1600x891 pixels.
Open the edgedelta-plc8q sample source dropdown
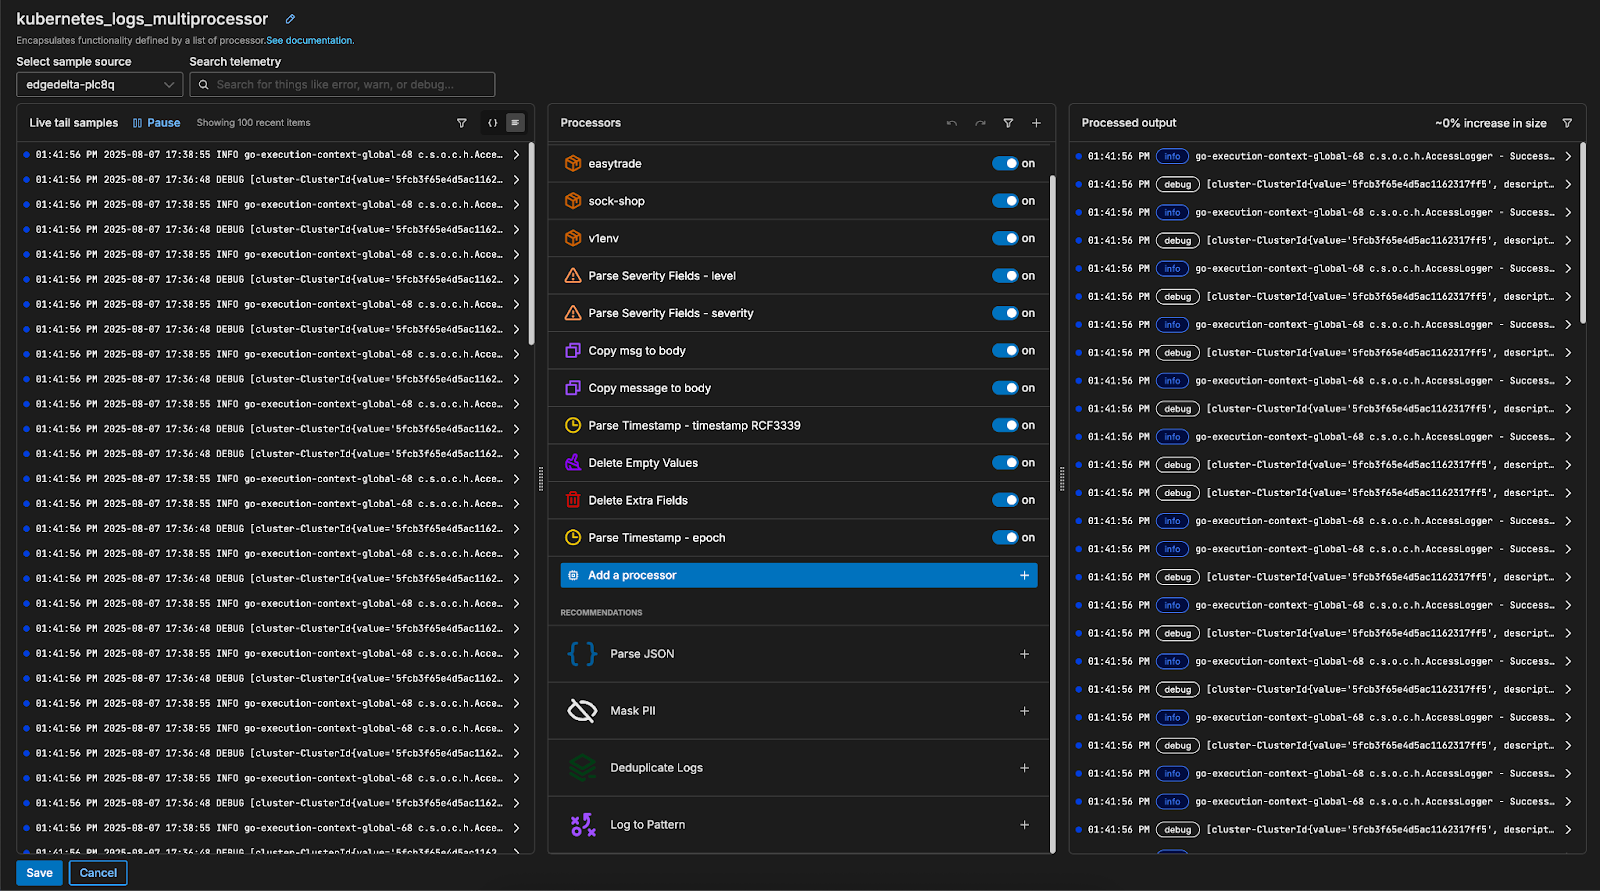tap(99, 85)
